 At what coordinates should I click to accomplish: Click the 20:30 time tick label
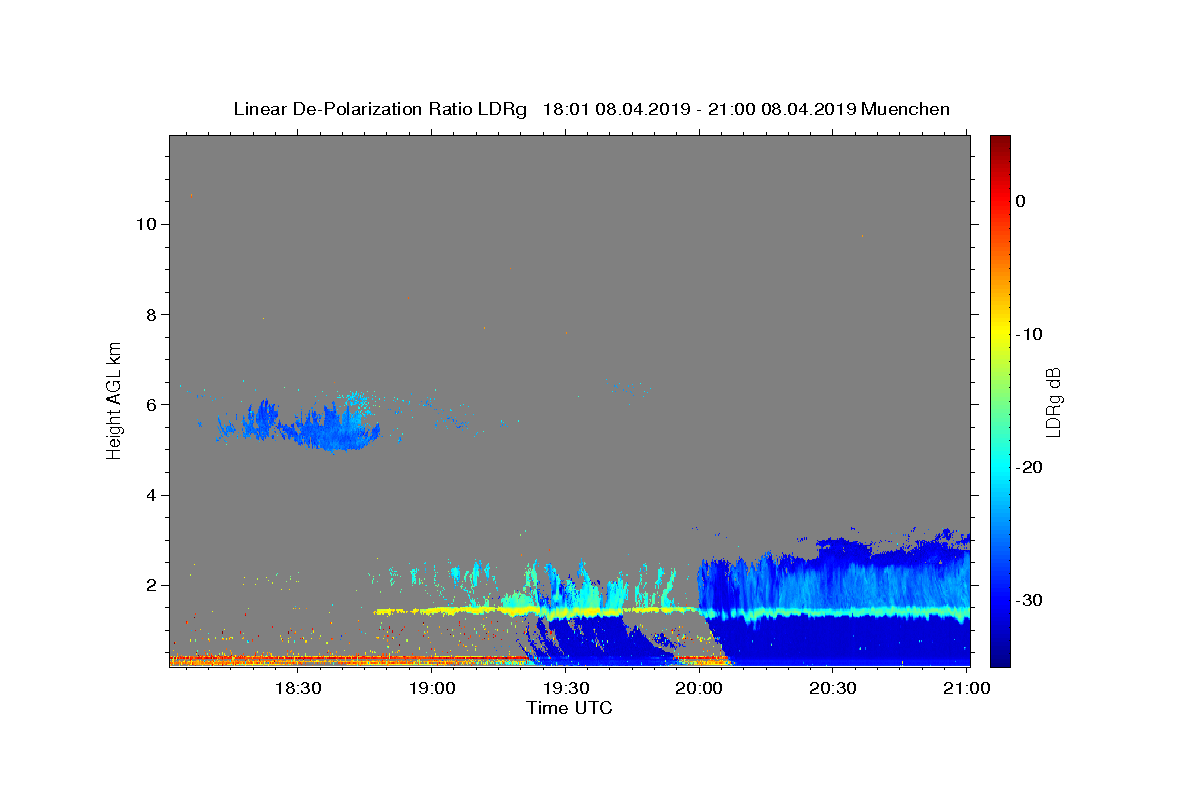coord(832,688)
